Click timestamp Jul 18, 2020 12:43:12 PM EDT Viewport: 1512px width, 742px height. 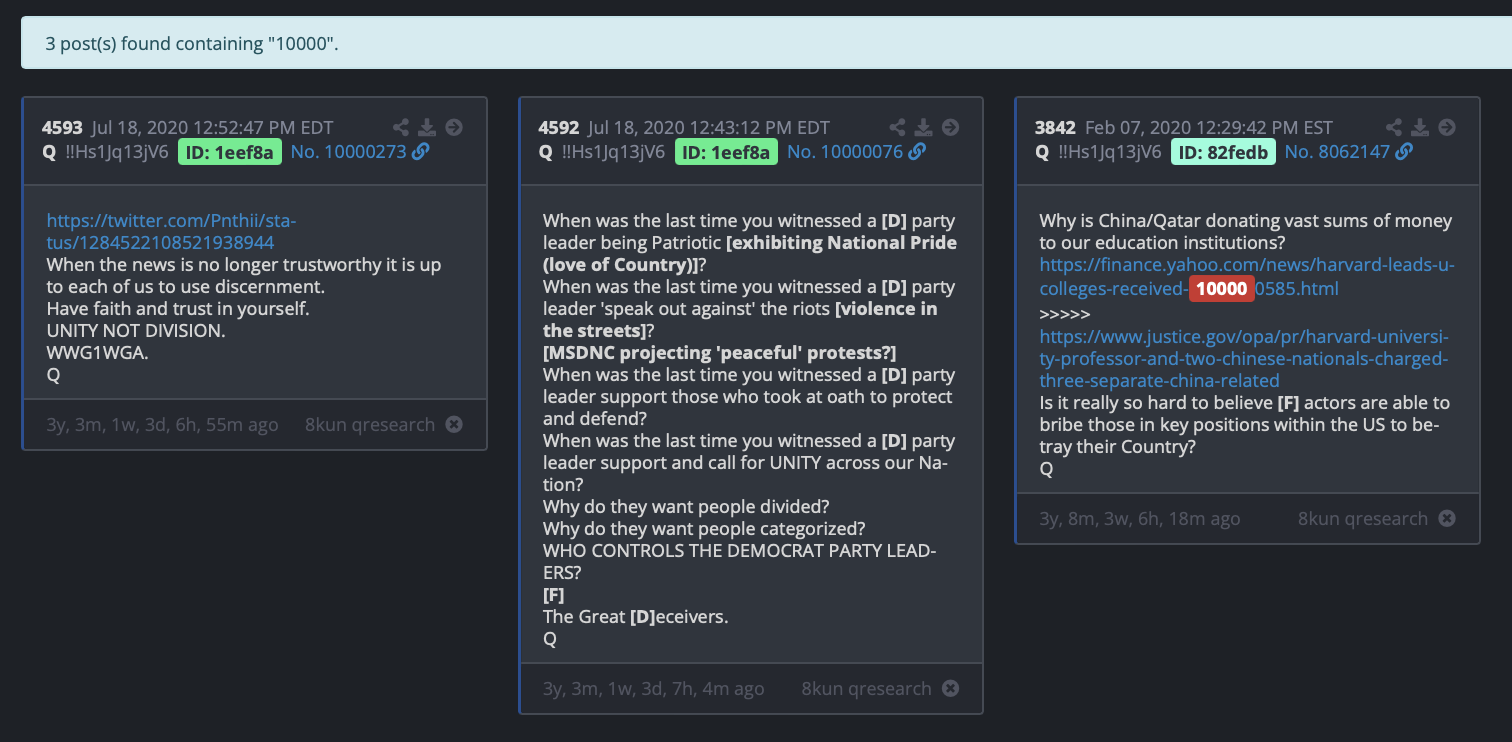tap(709, 128)
